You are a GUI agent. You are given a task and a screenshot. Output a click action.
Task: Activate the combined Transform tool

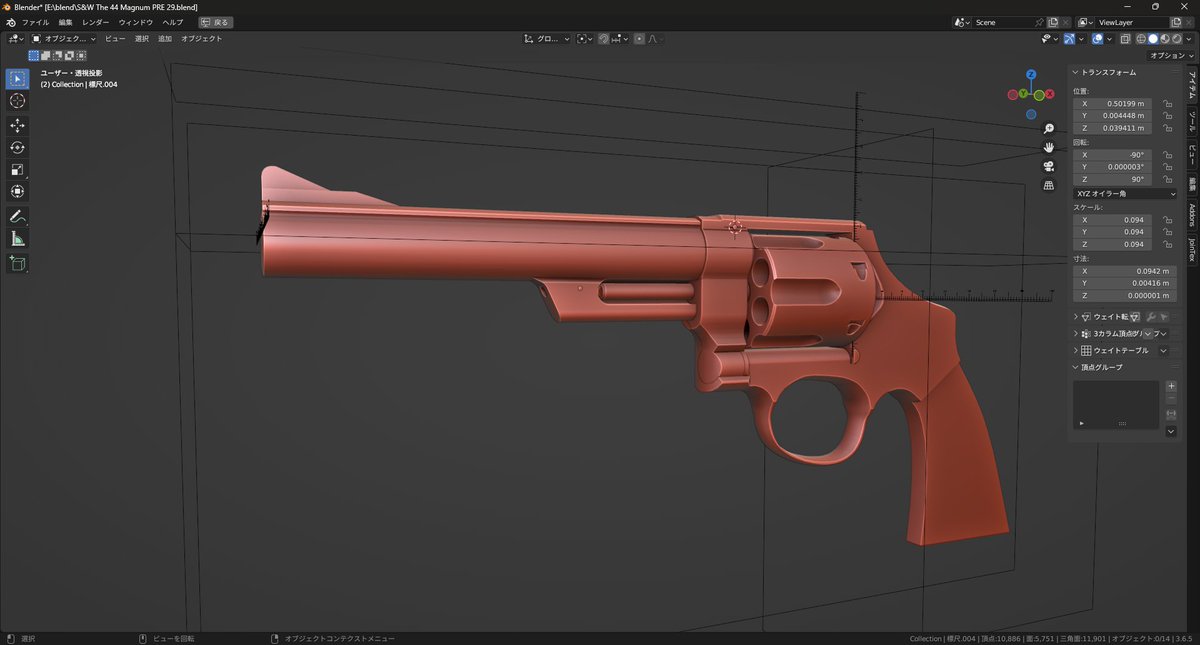click(17, 191)
